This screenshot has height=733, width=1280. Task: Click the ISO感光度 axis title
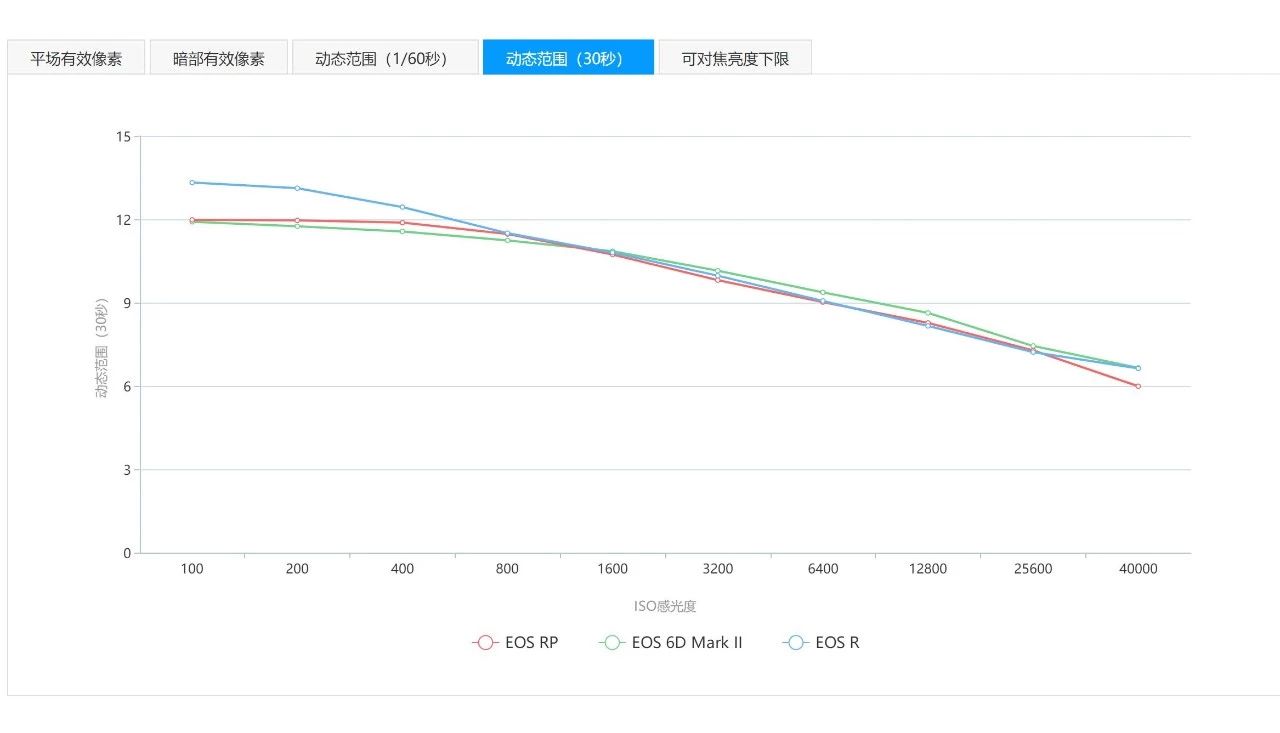tap(665, 606)
